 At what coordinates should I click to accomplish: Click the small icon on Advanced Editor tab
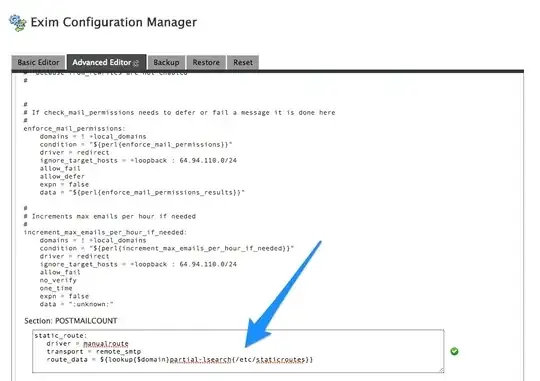pos(136,63)
